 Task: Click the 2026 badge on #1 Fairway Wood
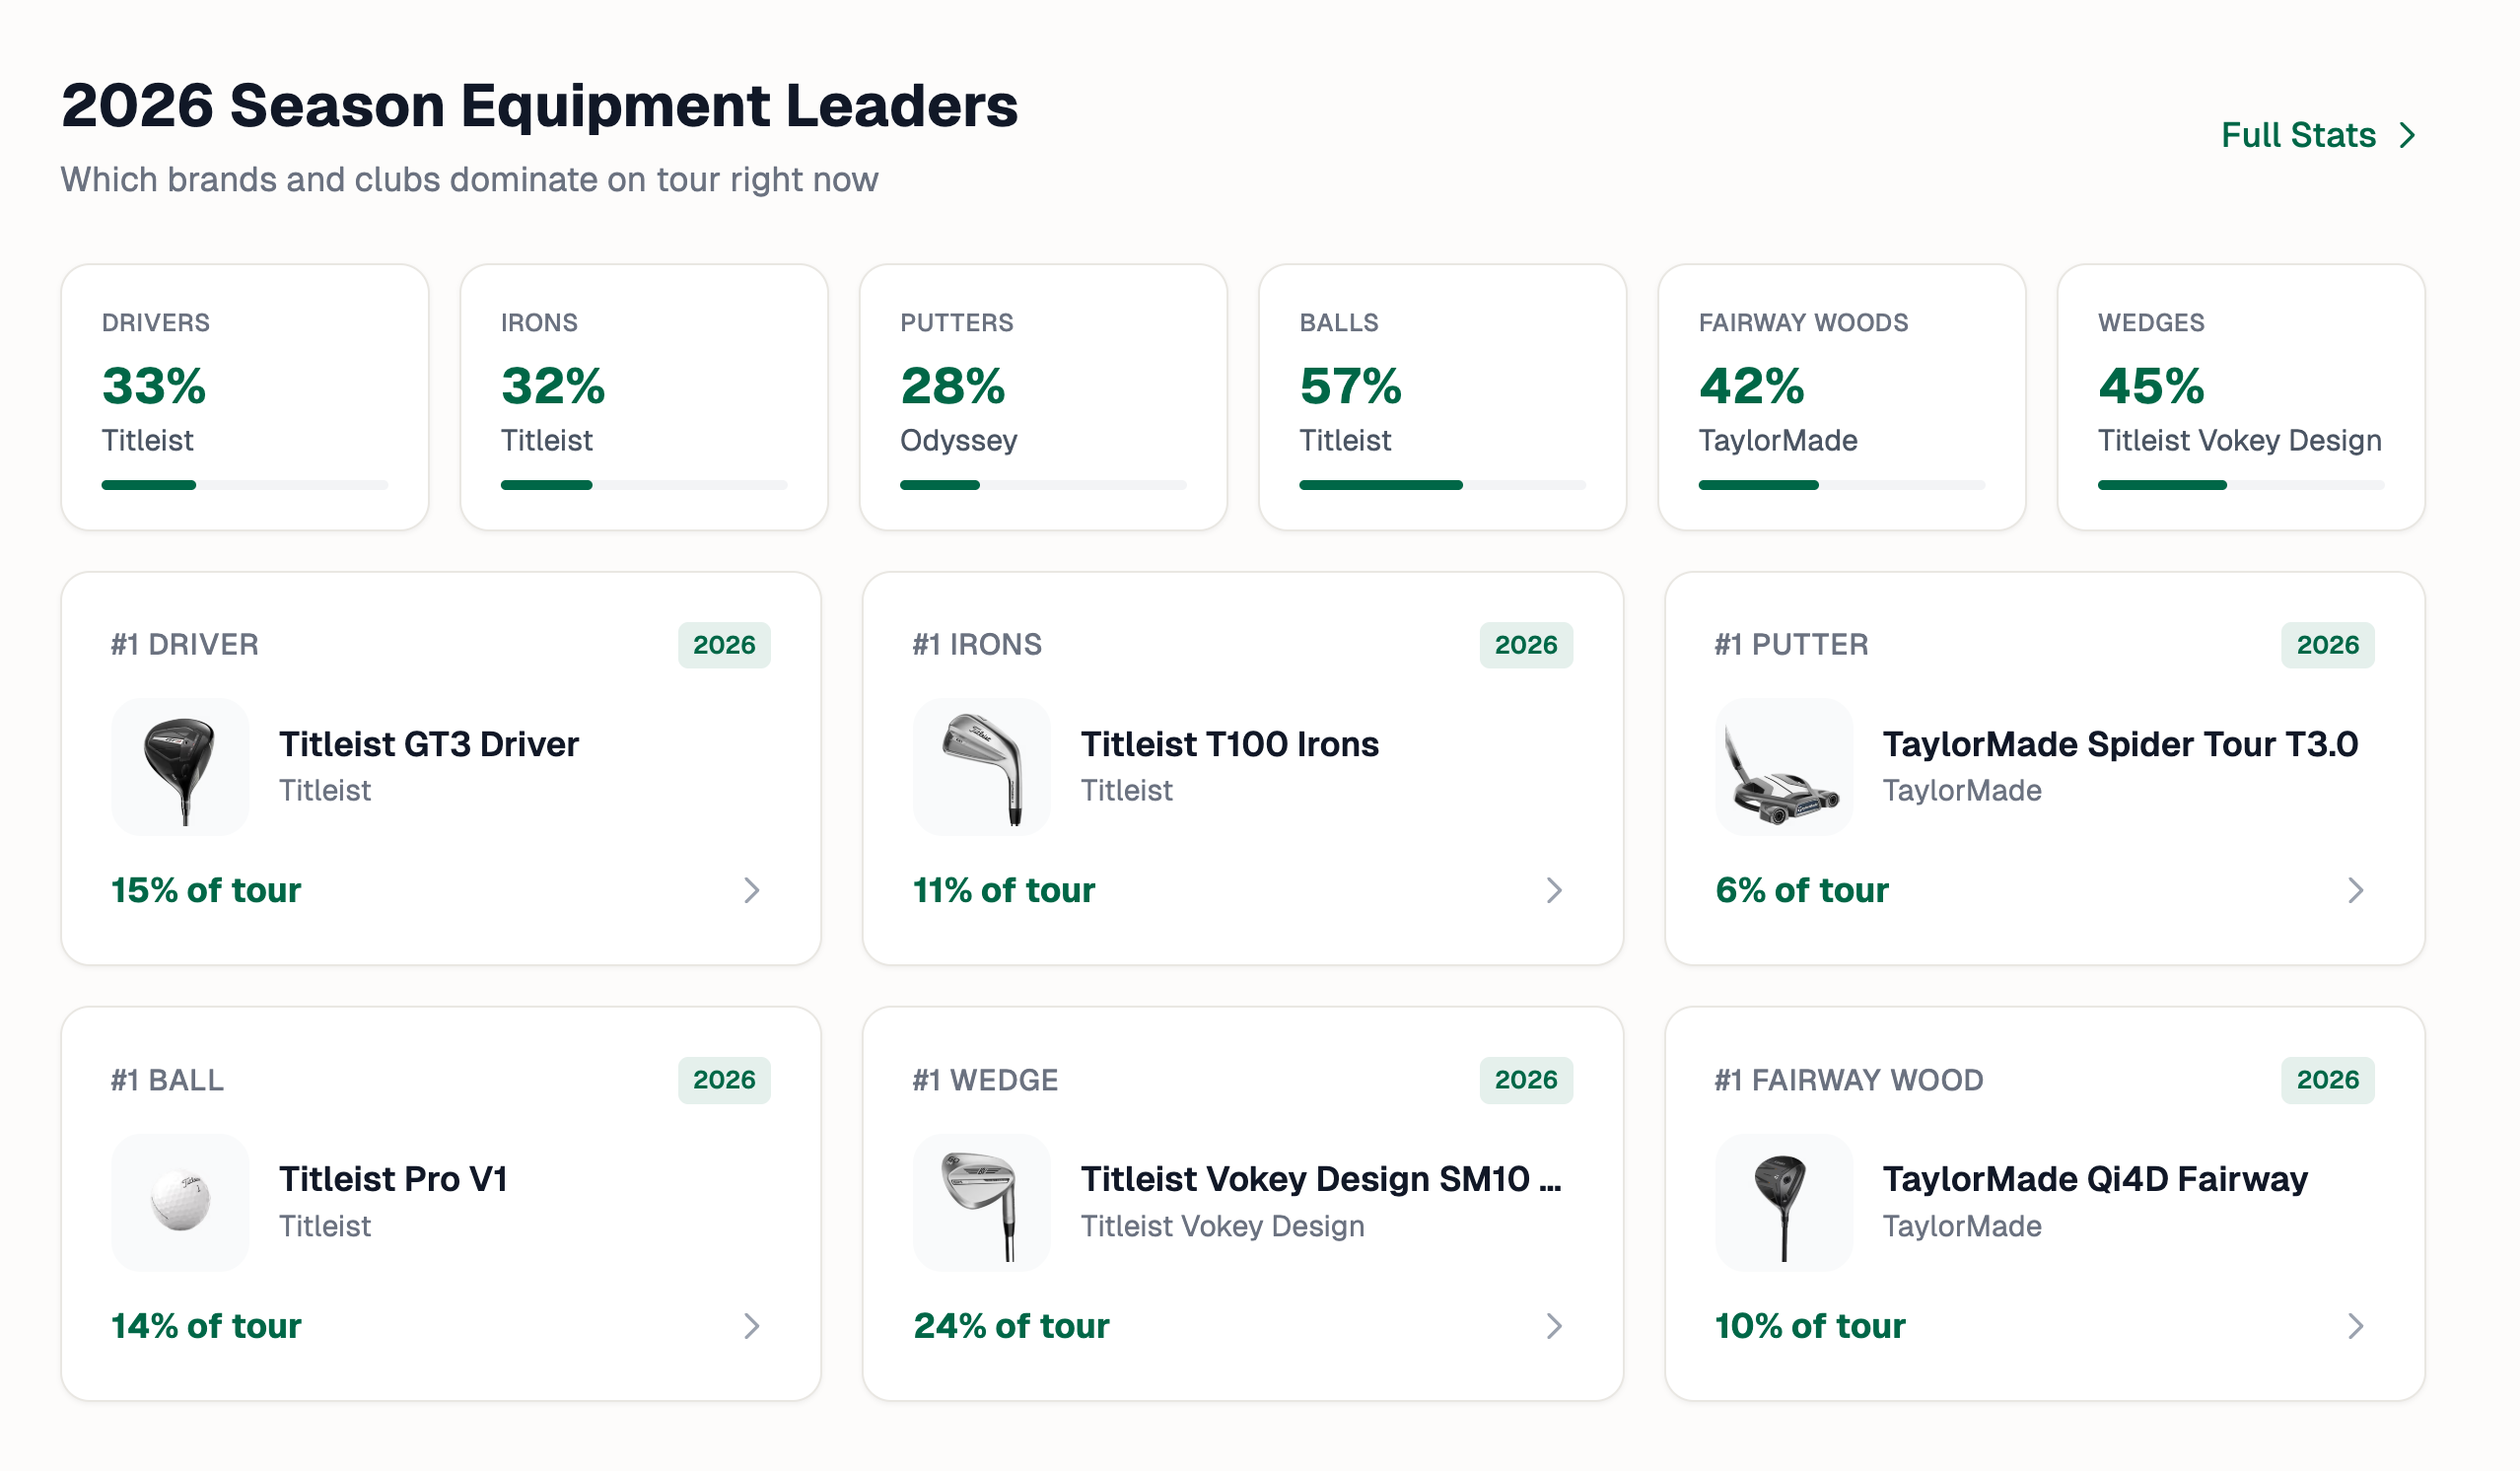pos(2328,1080)
